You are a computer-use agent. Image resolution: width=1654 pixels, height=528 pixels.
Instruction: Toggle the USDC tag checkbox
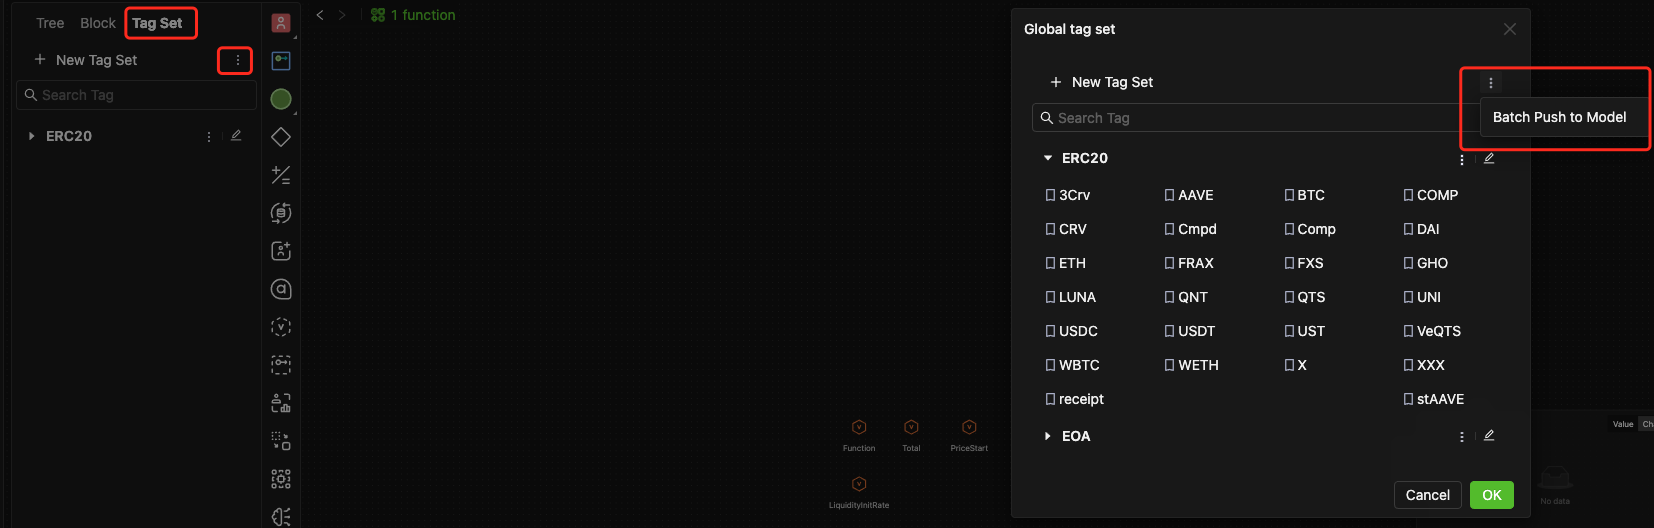click(x=1050, y=332)
